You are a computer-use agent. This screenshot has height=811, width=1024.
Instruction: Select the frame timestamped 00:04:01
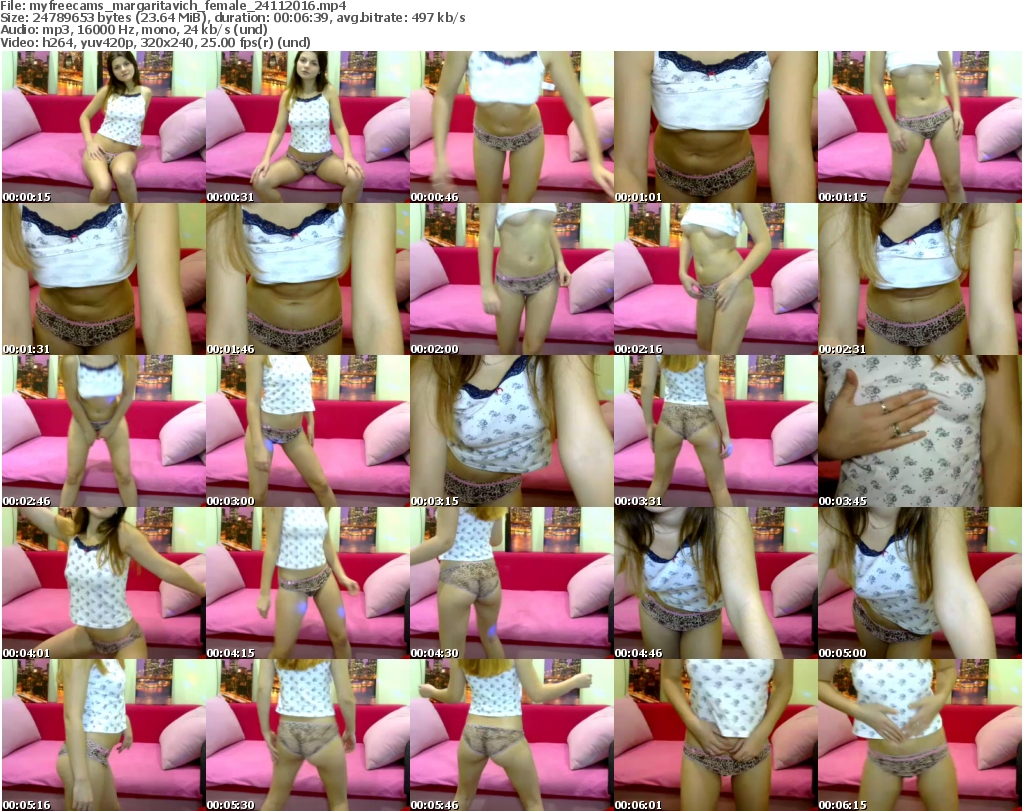103,583
